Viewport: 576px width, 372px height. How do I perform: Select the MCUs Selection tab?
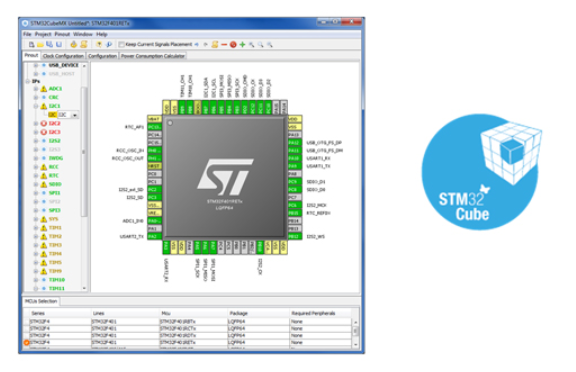click(x=41, y=301)
